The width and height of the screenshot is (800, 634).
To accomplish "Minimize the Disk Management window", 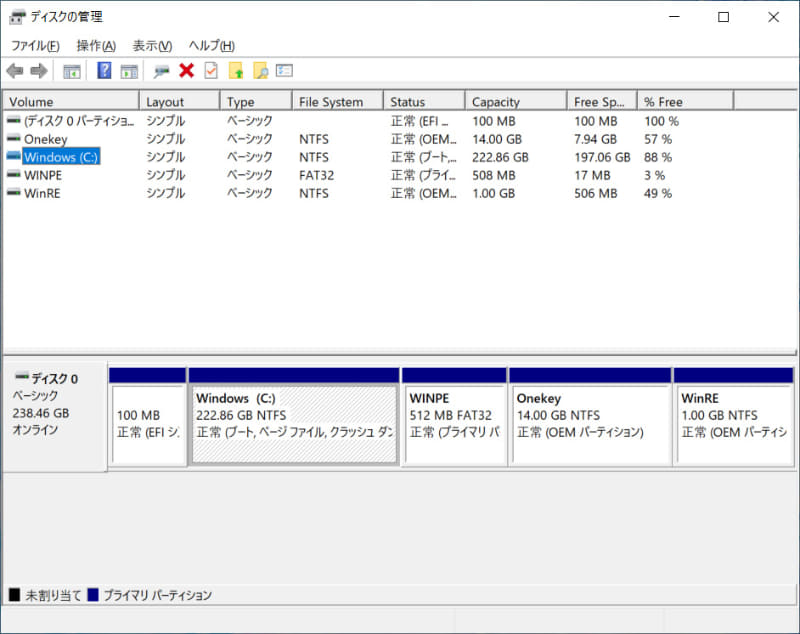I will 674,17.
